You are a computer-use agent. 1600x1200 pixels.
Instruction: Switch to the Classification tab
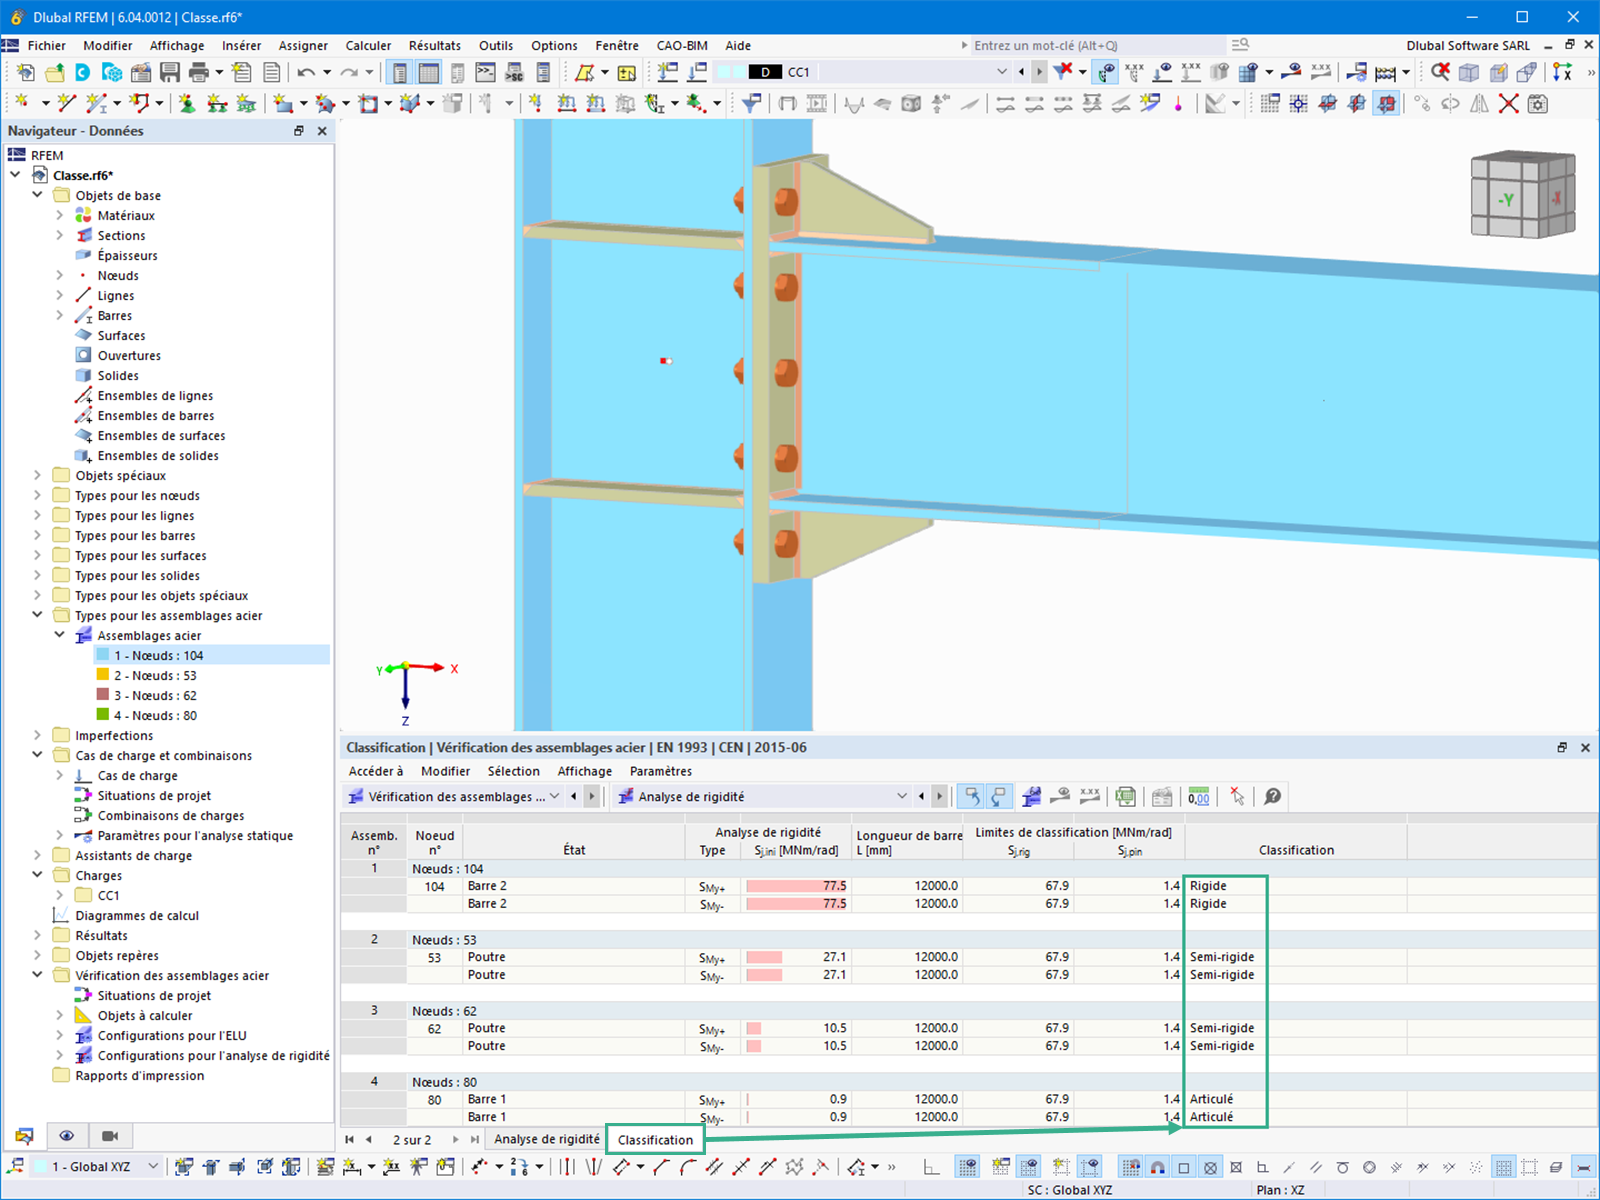(x=655, y=1140)
